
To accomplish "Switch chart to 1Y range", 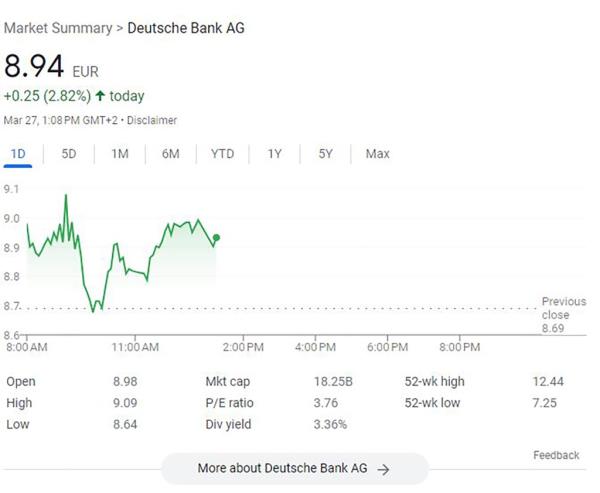I will (274, 154).
